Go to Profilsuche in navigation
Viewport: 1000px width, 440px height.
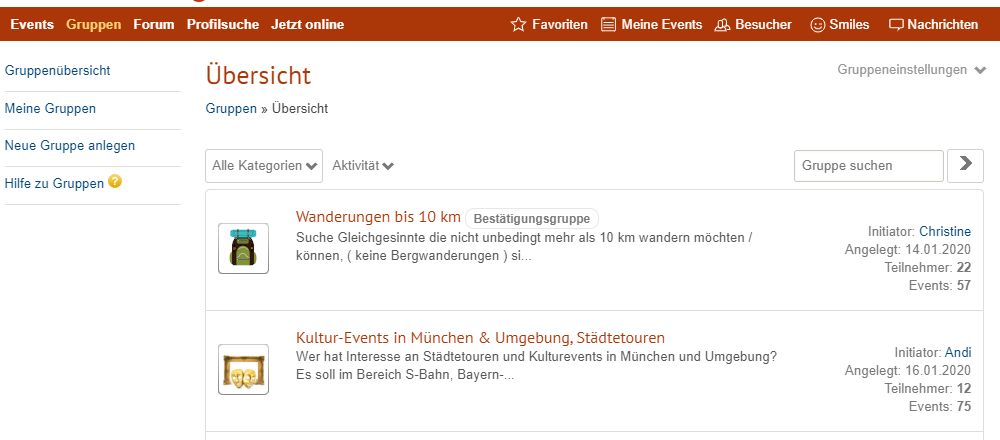tap(222, 24)
